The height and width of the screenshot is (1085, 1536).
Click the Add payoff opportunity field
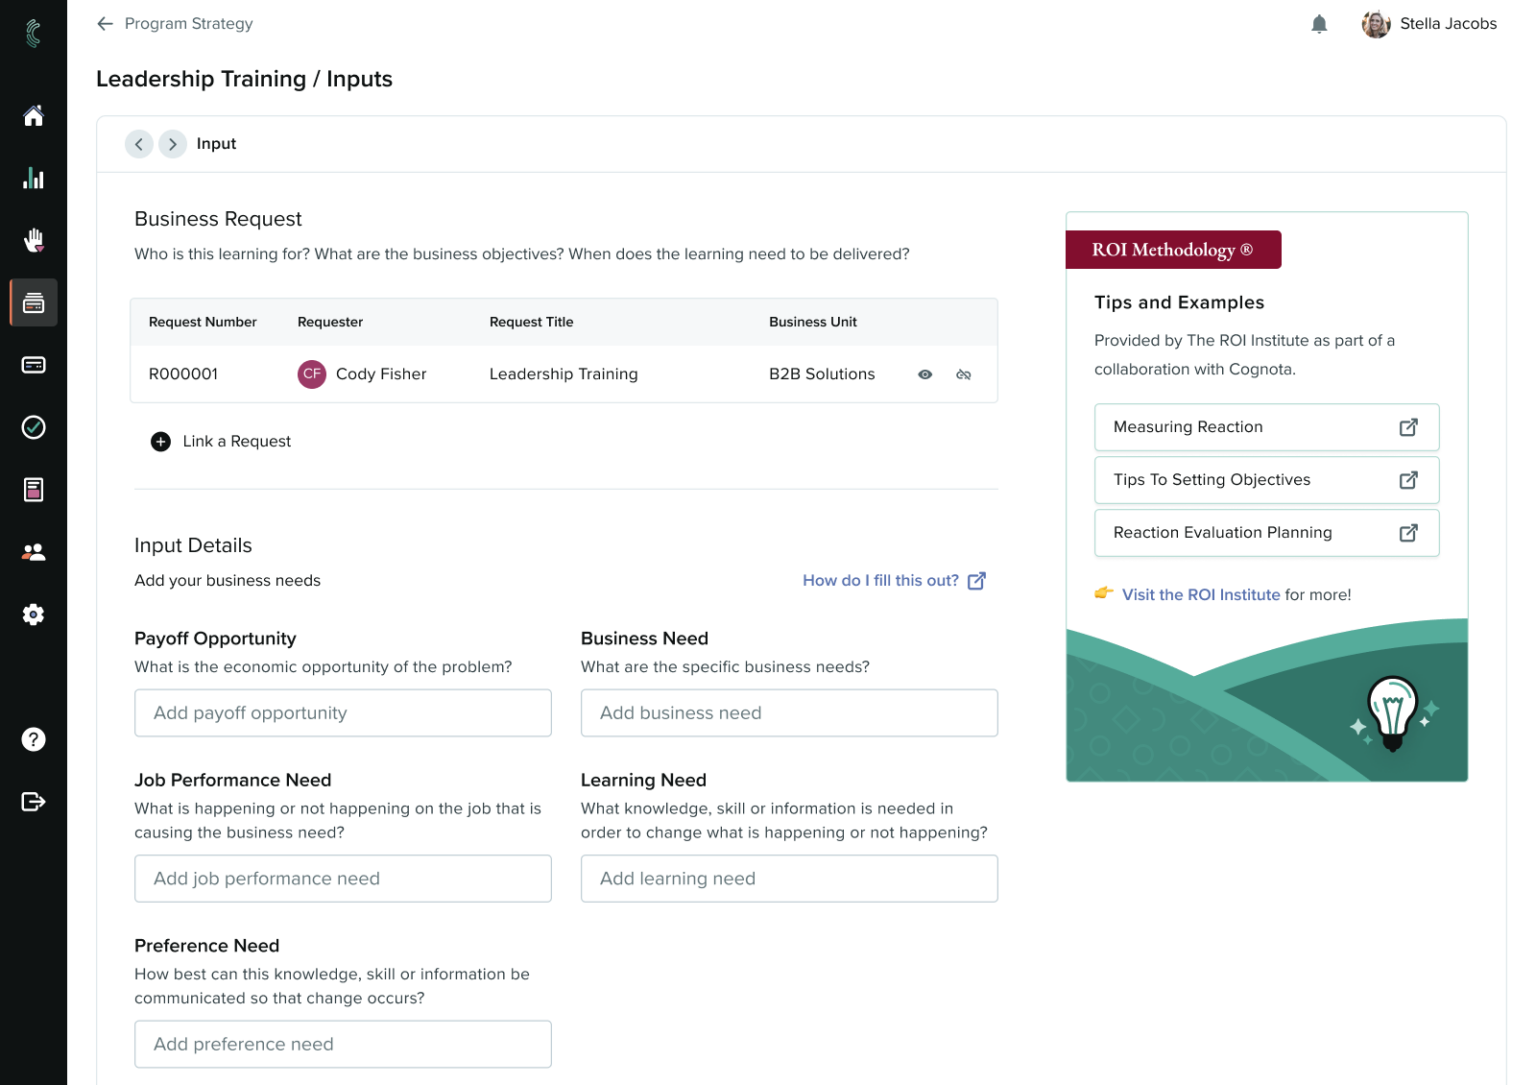343,713
